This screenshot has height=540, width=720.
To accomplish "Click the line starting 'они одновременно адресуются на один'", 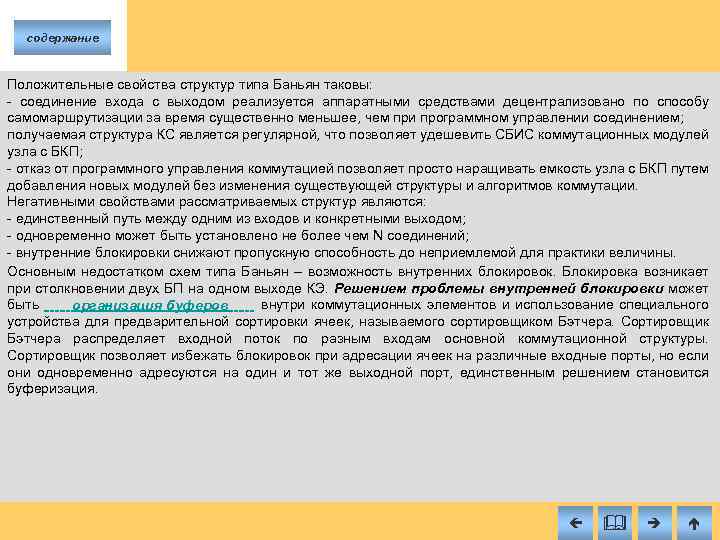I will 358,373.
